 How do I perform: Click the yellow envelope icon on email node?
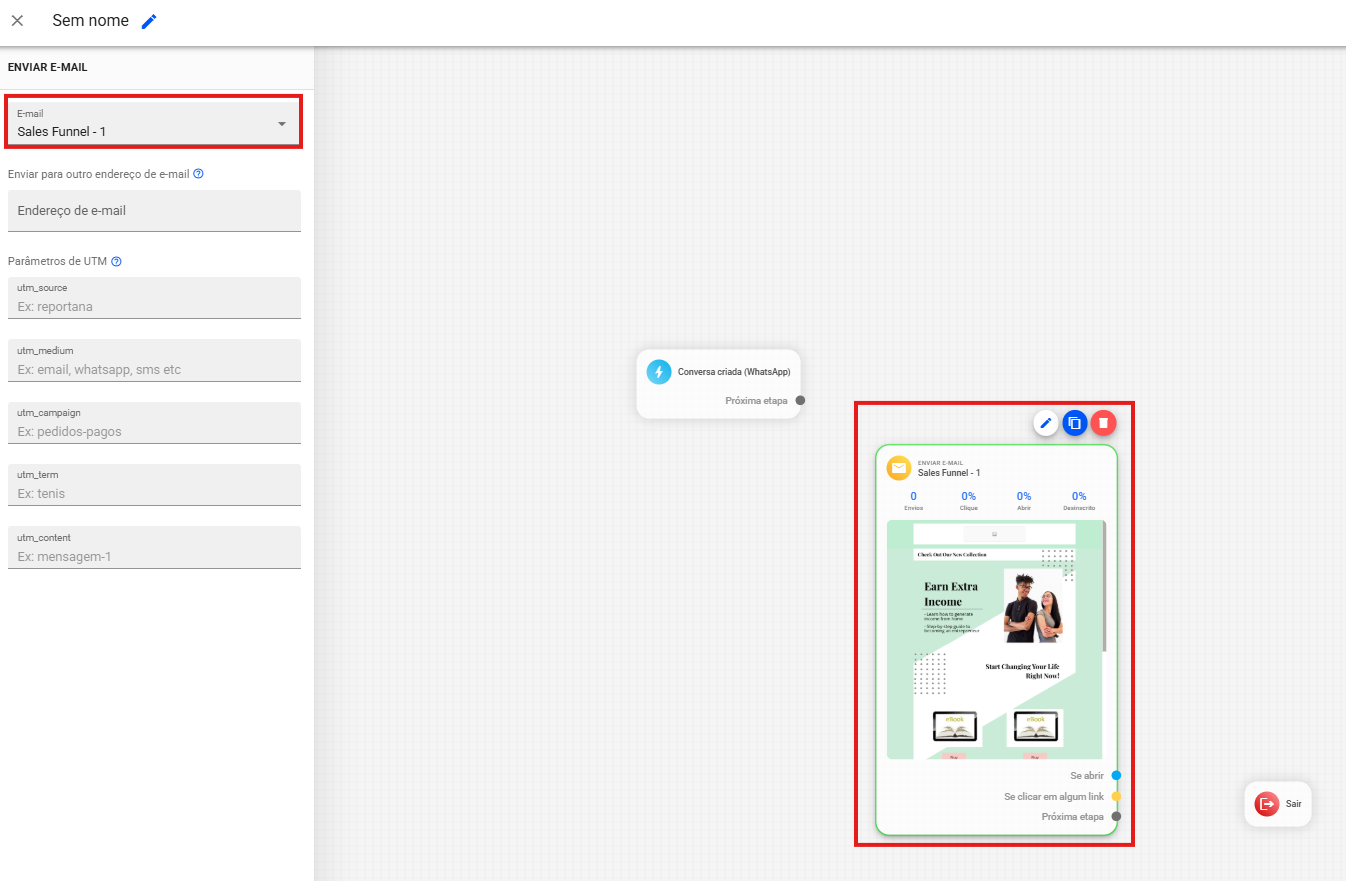click(x=898, y=468)
